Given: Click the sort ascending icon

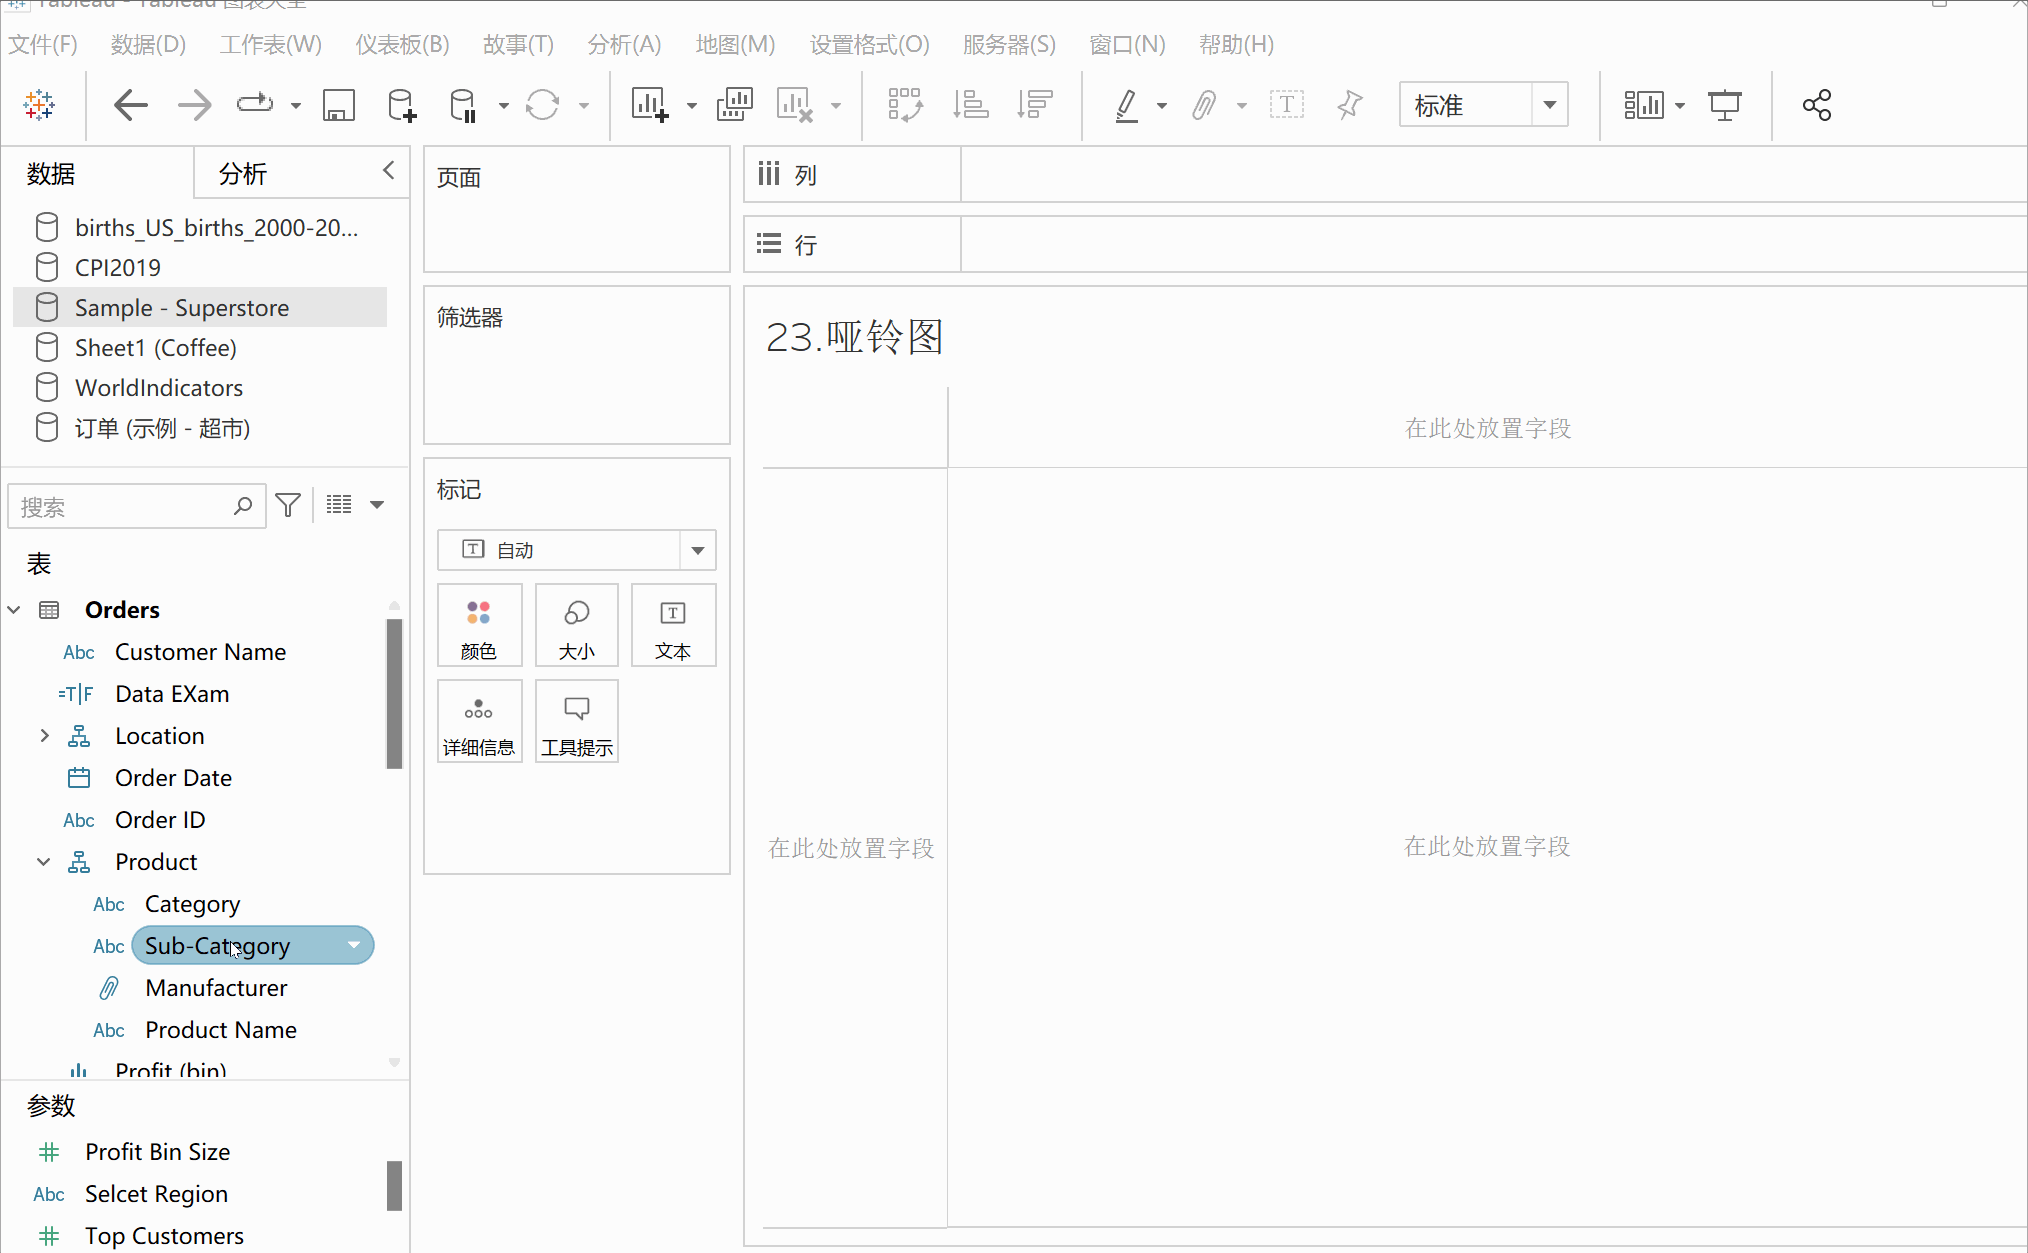Looking at the screenshot, I should coord(970,105).
